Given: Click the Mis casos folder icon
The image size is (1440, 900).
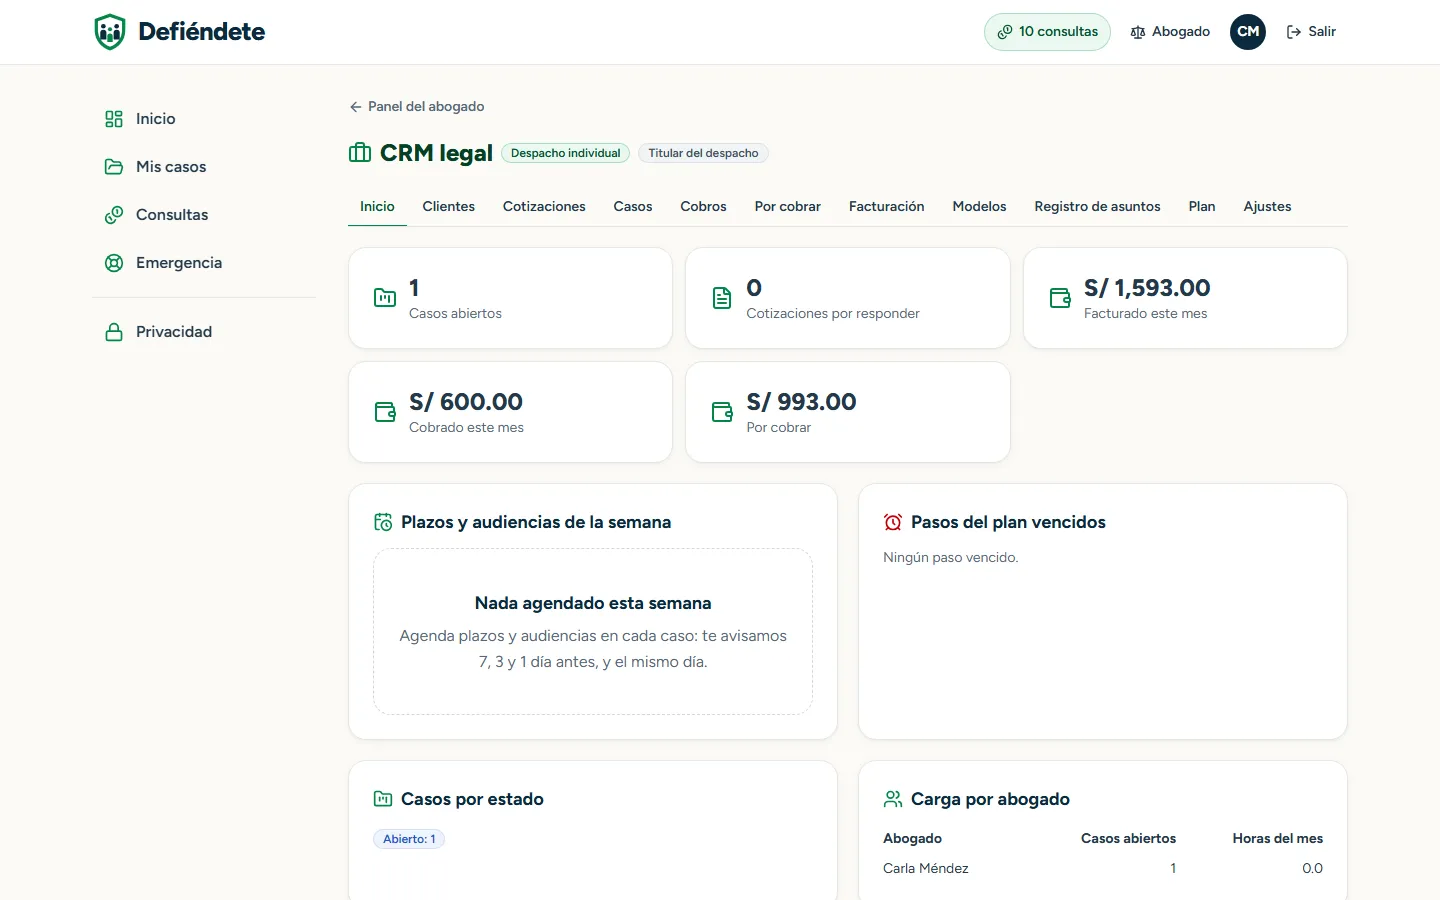Looking at the screenshot, I should click(114, 167).
